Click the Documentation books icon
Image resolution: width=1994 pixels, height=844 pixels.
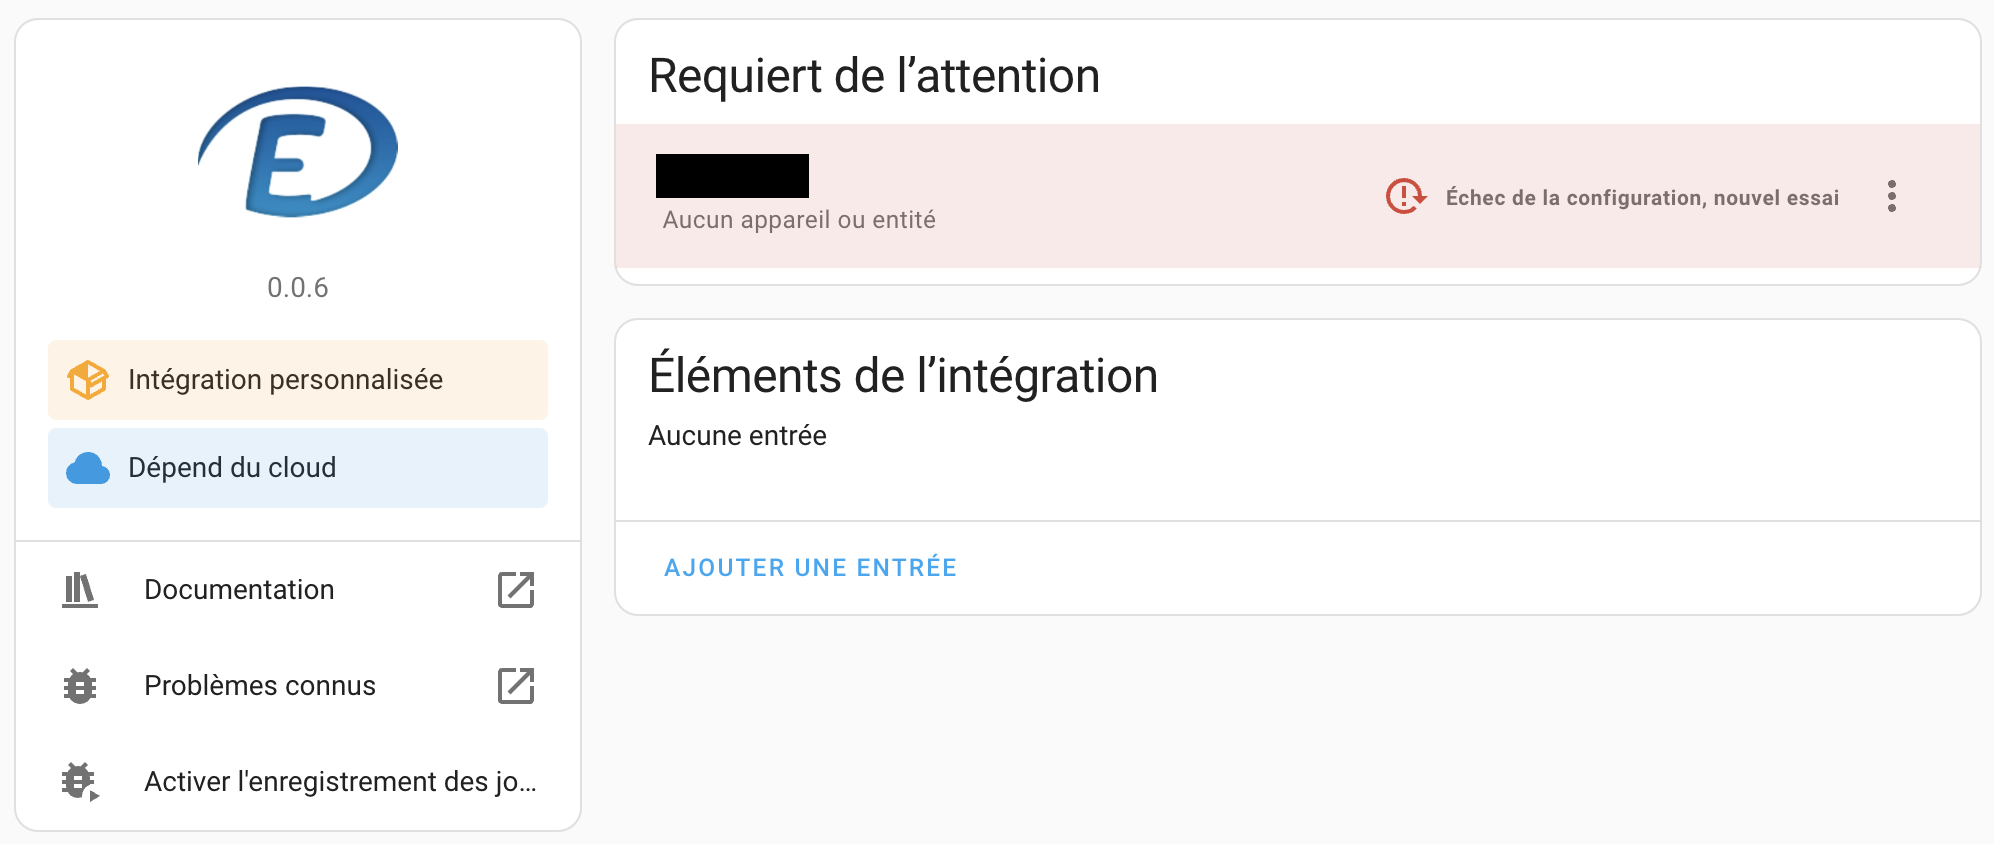[80, 590]
